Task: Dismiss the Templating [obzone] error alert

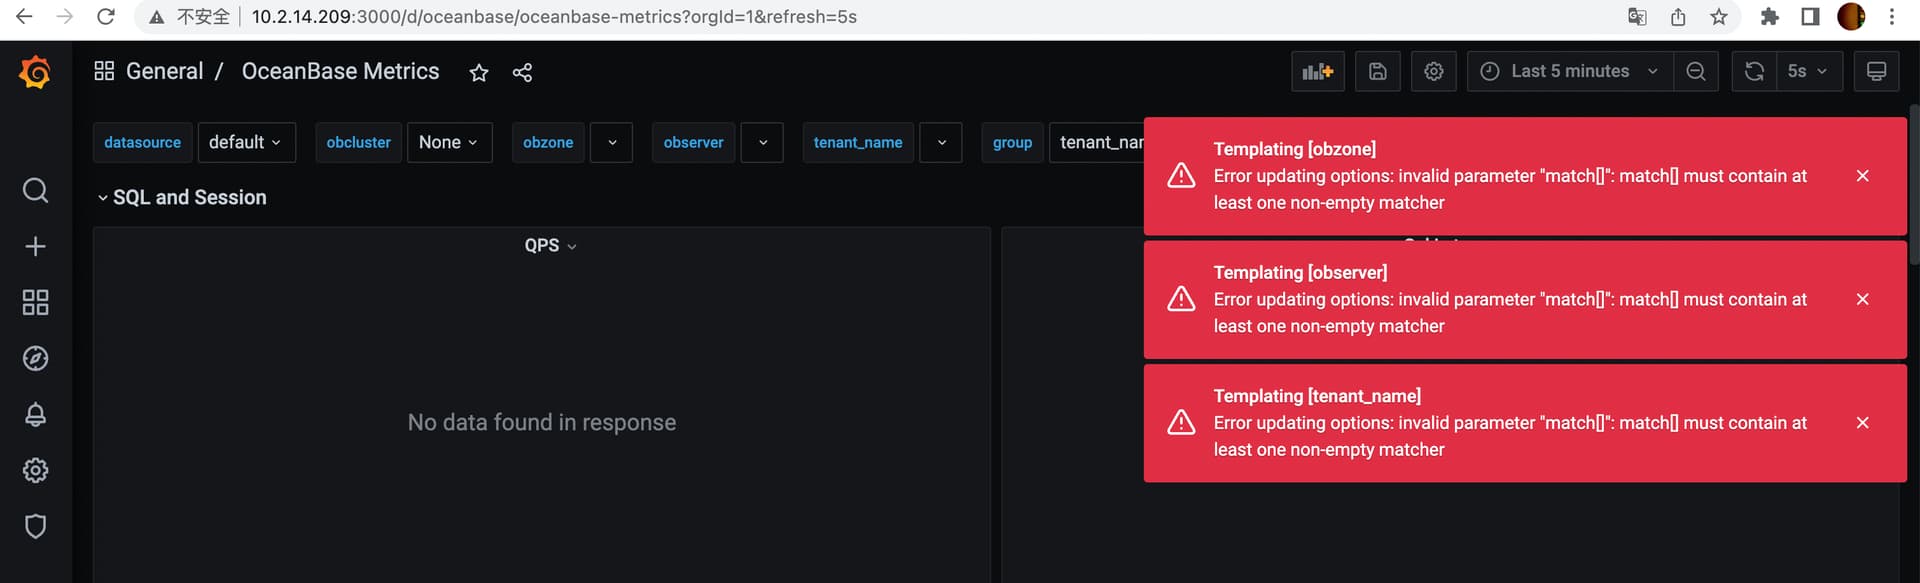Action: [1863, 176]
